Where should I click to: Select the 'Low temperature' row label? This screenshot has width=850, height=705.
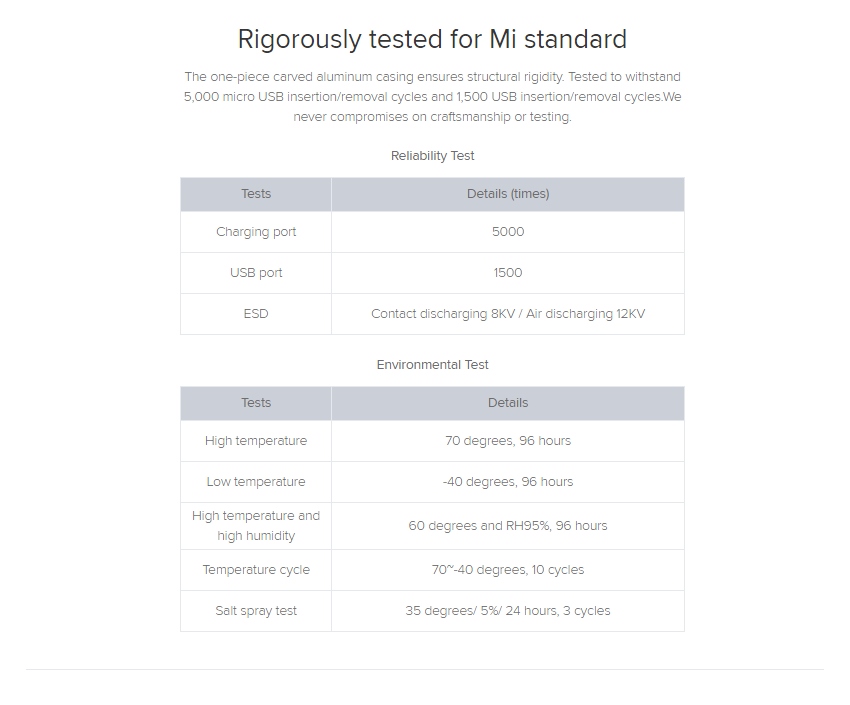tap(256, 482)
